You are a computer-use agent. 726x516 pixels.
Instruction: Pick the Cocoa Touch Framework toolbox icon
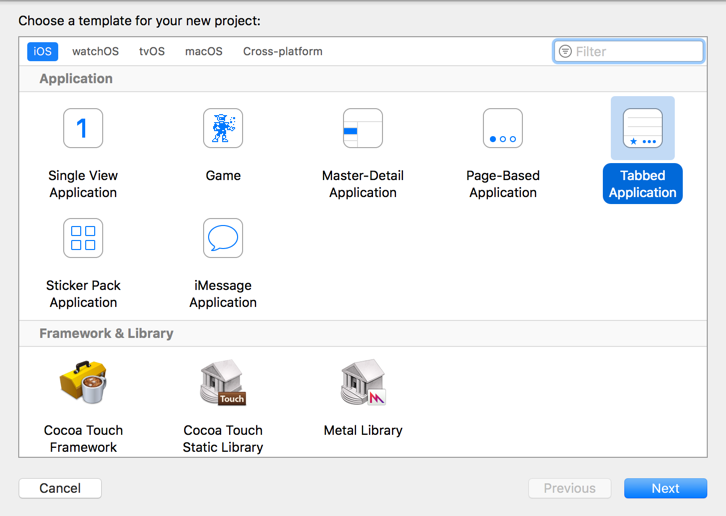pyautogui.click(x=83, y=383)
